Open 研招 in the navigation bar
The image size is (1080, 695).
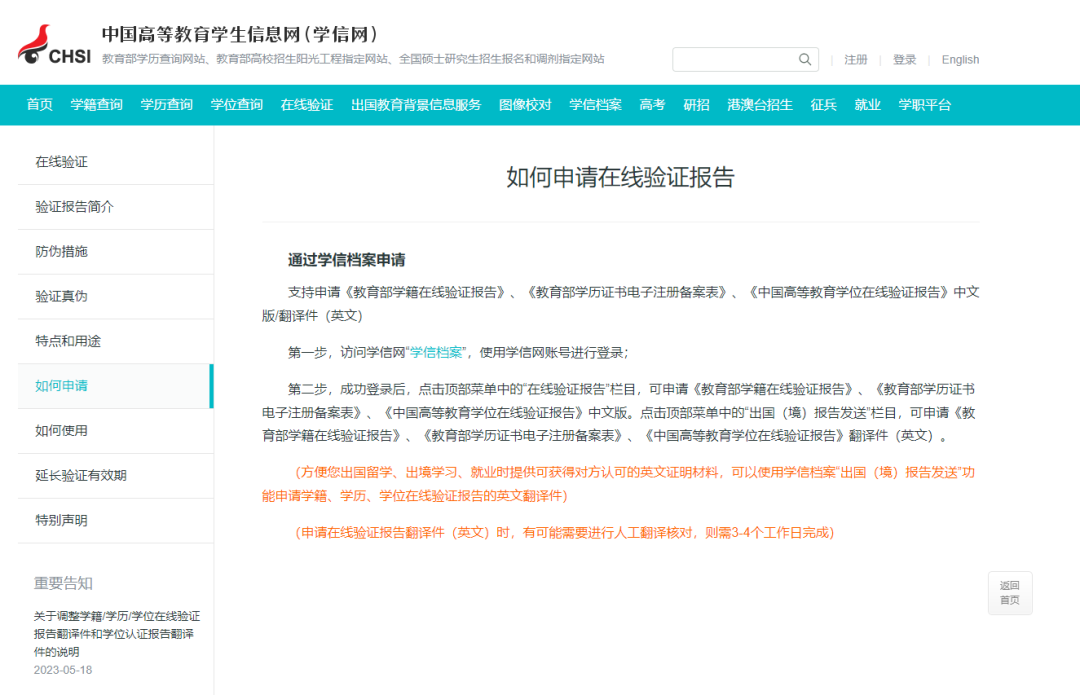click(696, 105)
